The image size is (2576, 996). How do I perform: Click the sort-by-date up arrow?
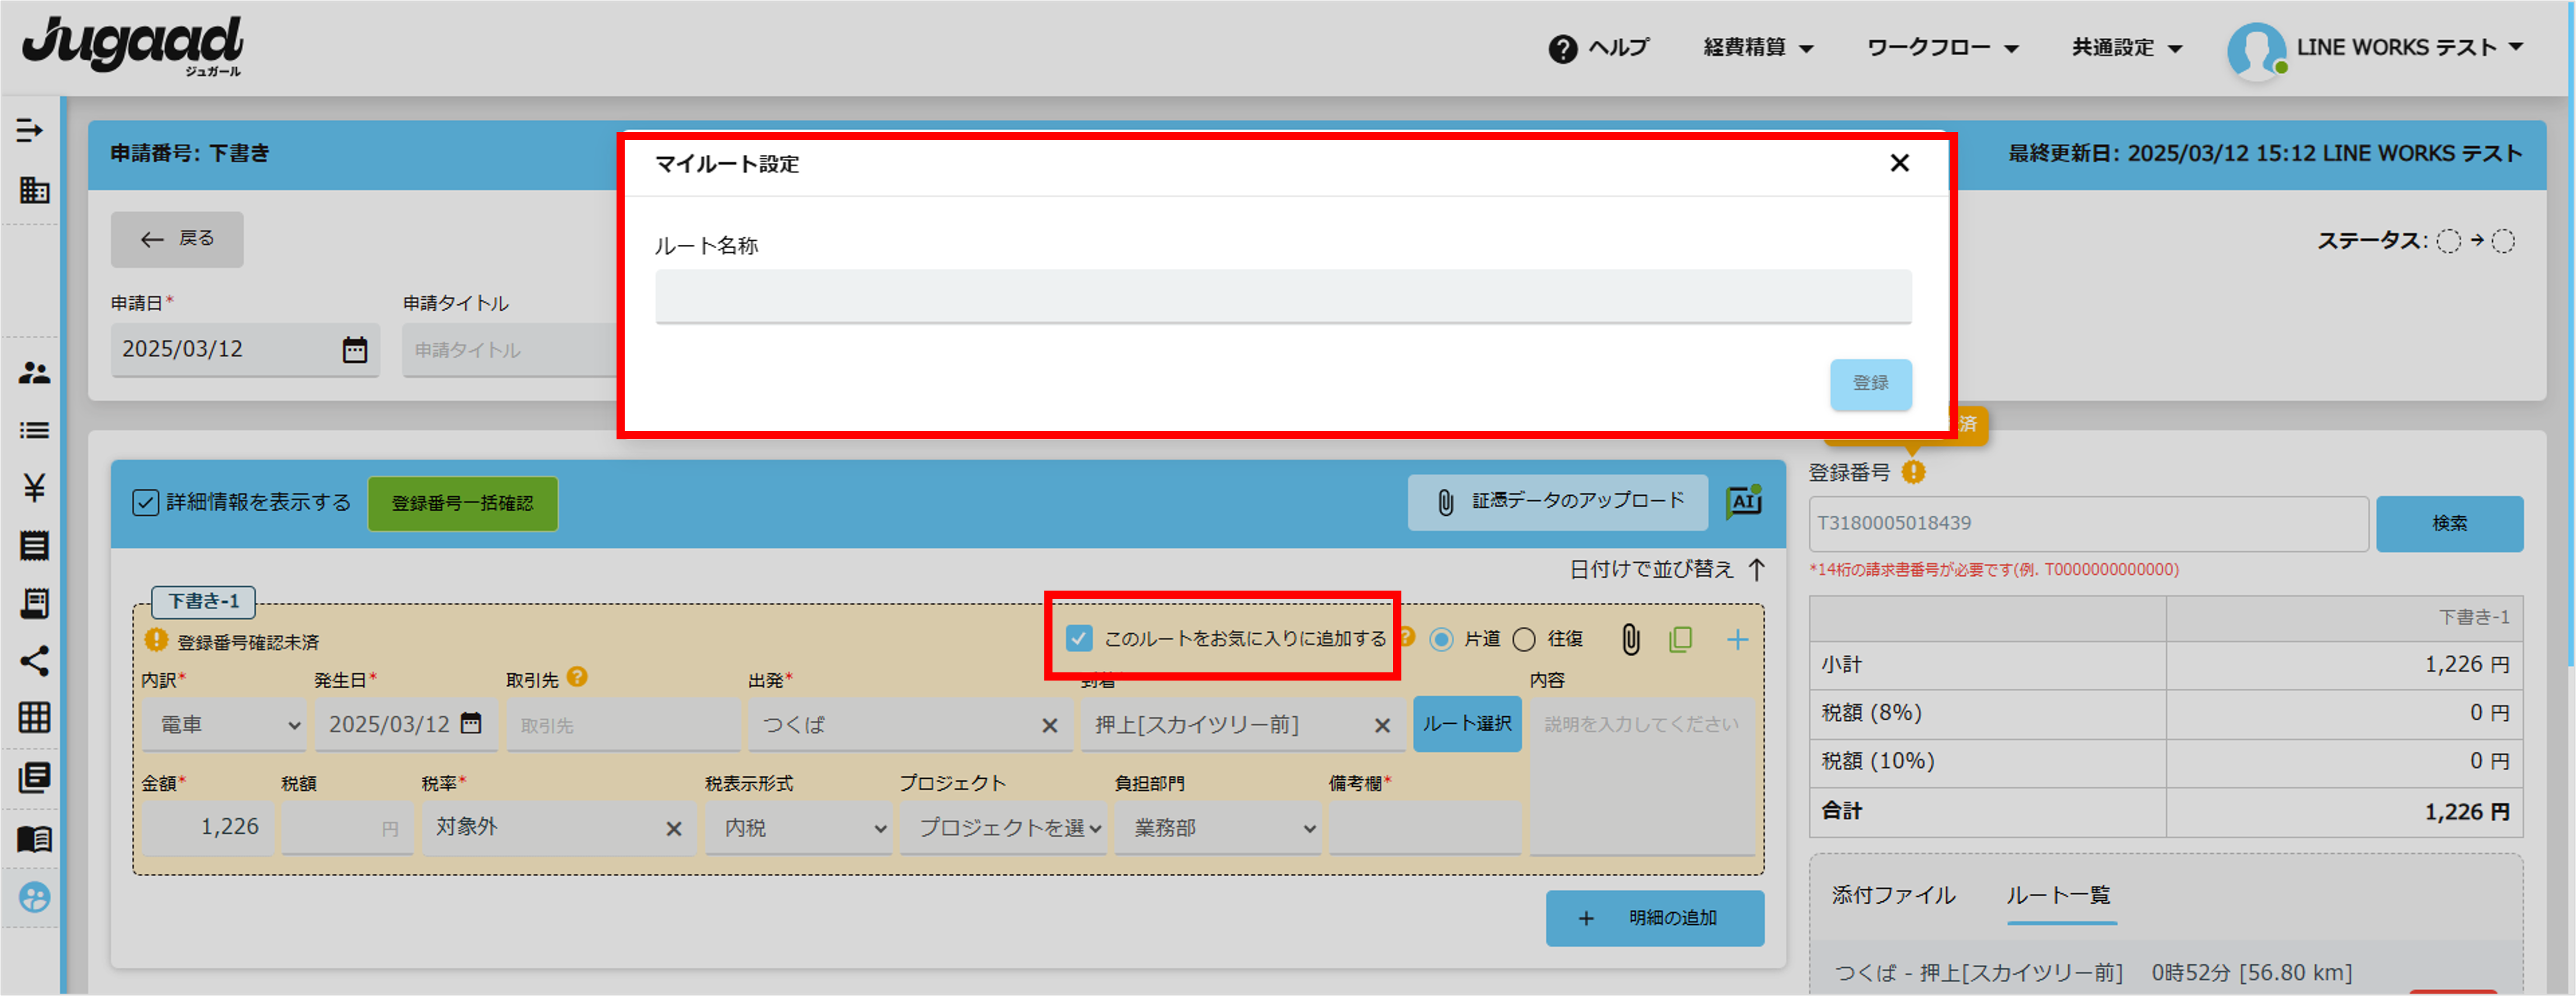(x=1756, y=569)
